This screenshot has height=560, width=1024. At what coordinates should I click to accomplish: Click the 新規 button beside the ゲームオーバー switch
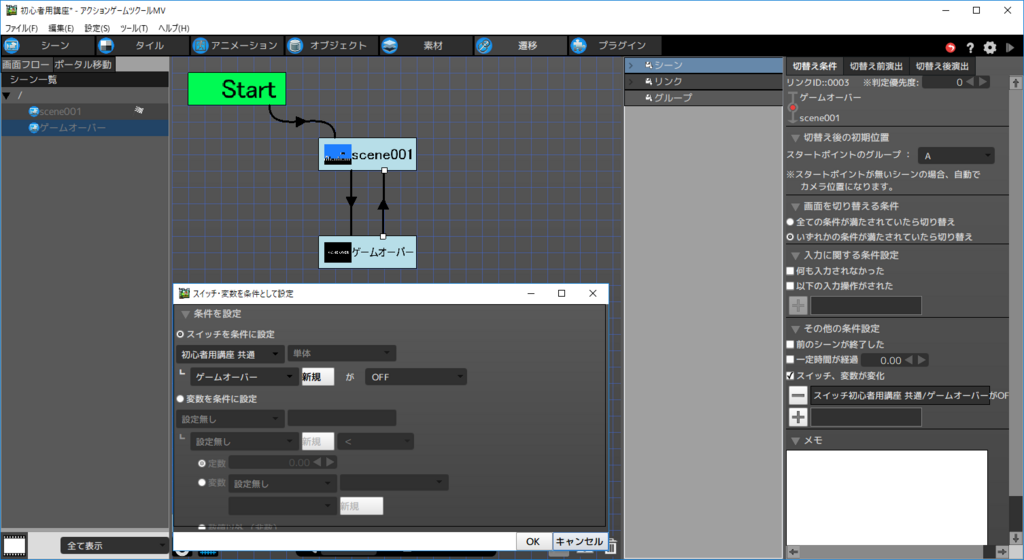coord(318,377)
